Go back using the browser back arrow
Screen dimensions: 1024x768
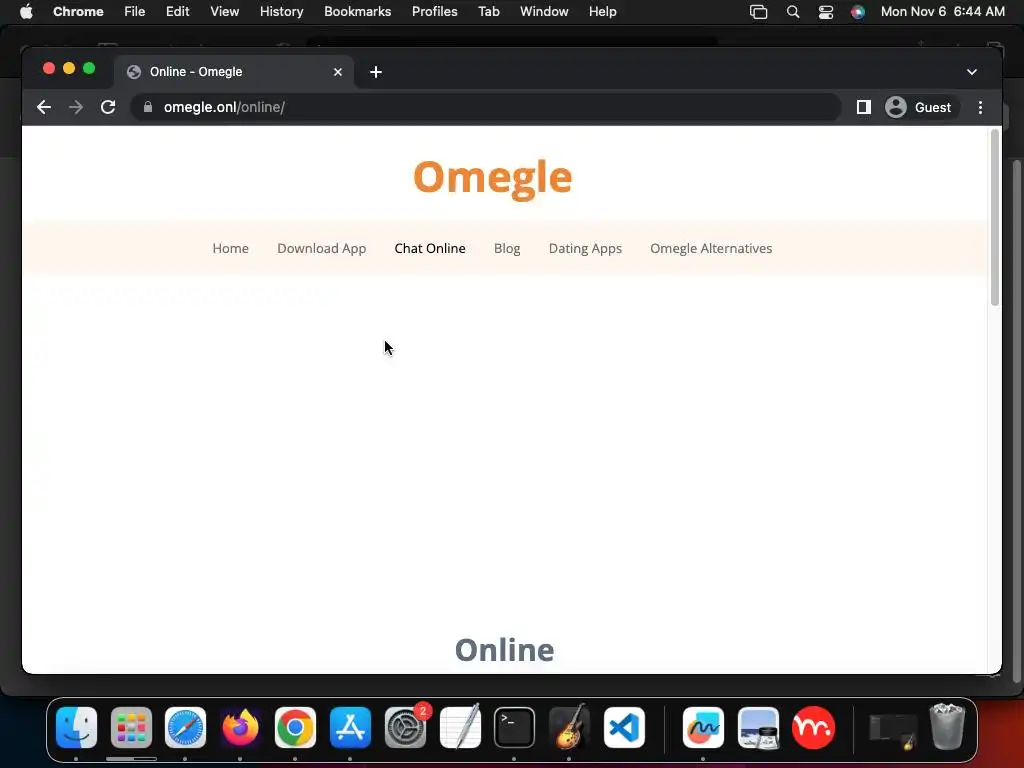pyautogui.click(x=44, y=107)
